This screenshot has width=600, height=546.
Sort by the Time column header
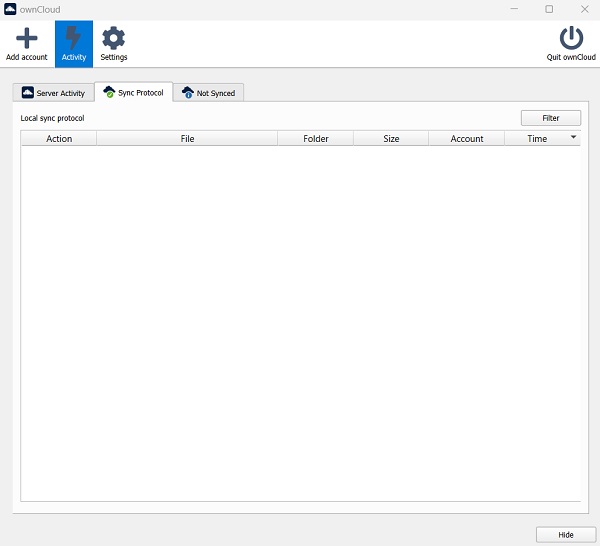pos(543,139)
